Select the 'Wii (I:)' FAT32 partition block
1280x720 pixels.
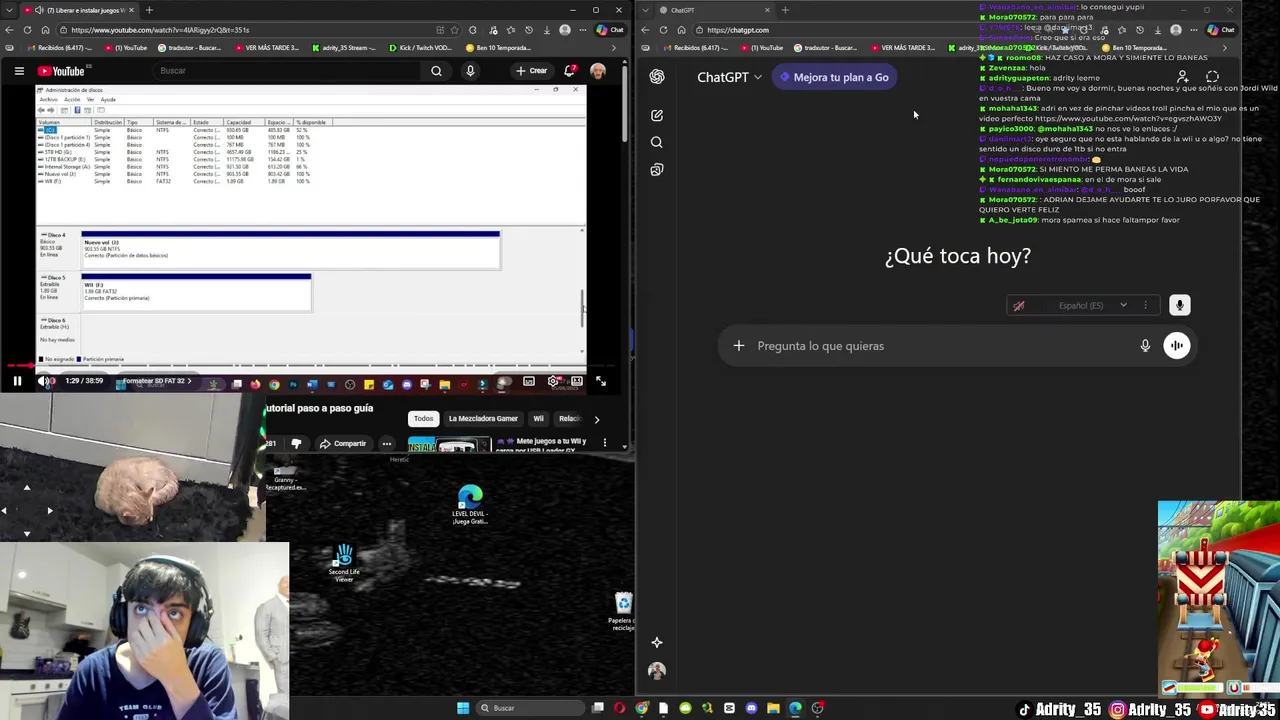(196, 294)
